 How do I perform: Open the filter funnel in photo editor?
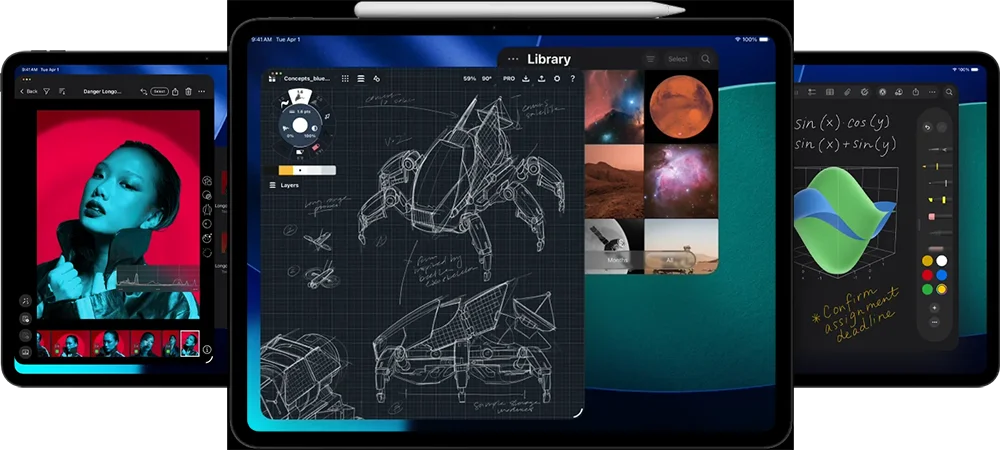point(46,91)
